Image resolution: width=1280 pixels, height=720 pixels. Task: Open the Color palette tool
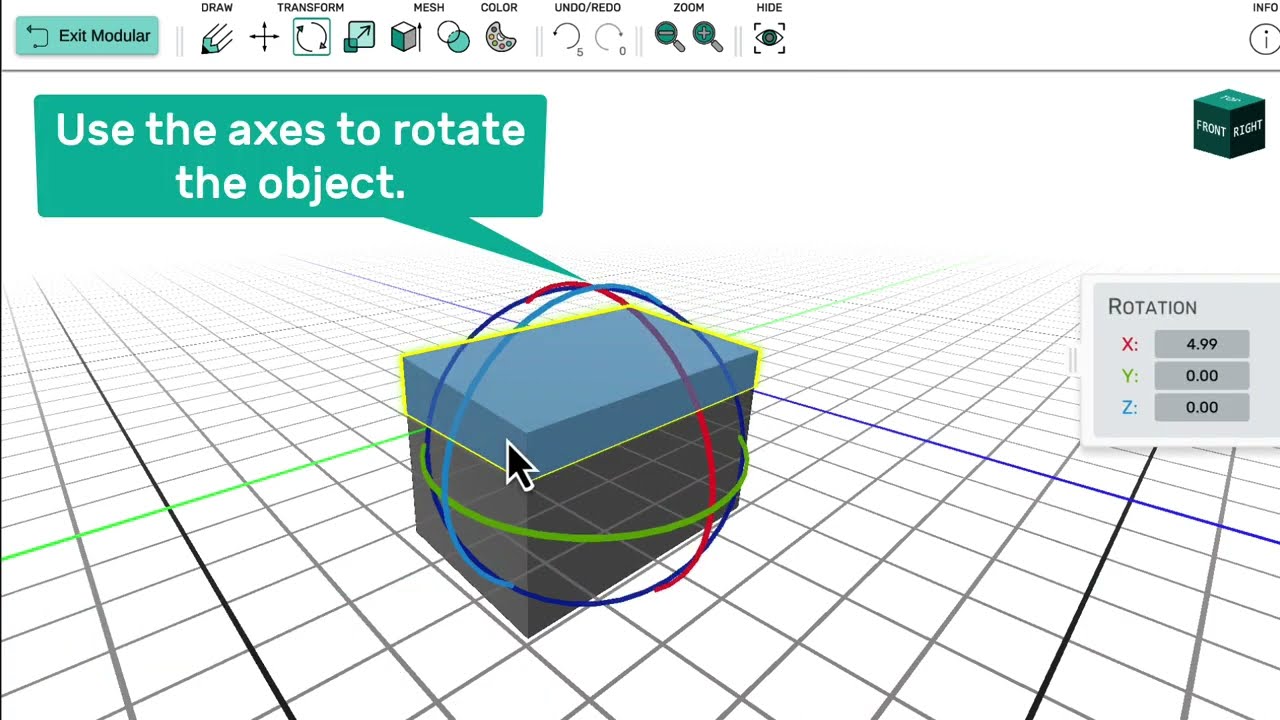click(x=500, y=39)
